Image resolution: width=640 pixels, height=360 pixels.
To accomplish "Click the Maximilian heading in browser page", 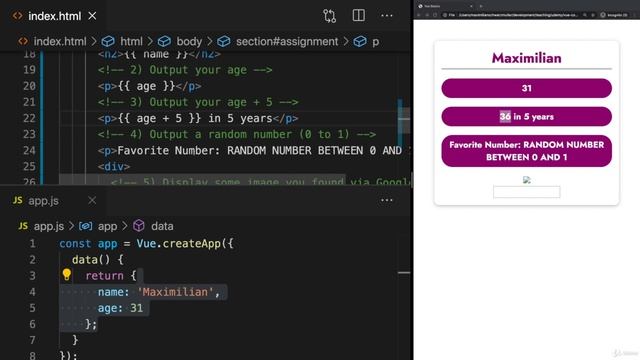I will [x=527, y=58].
